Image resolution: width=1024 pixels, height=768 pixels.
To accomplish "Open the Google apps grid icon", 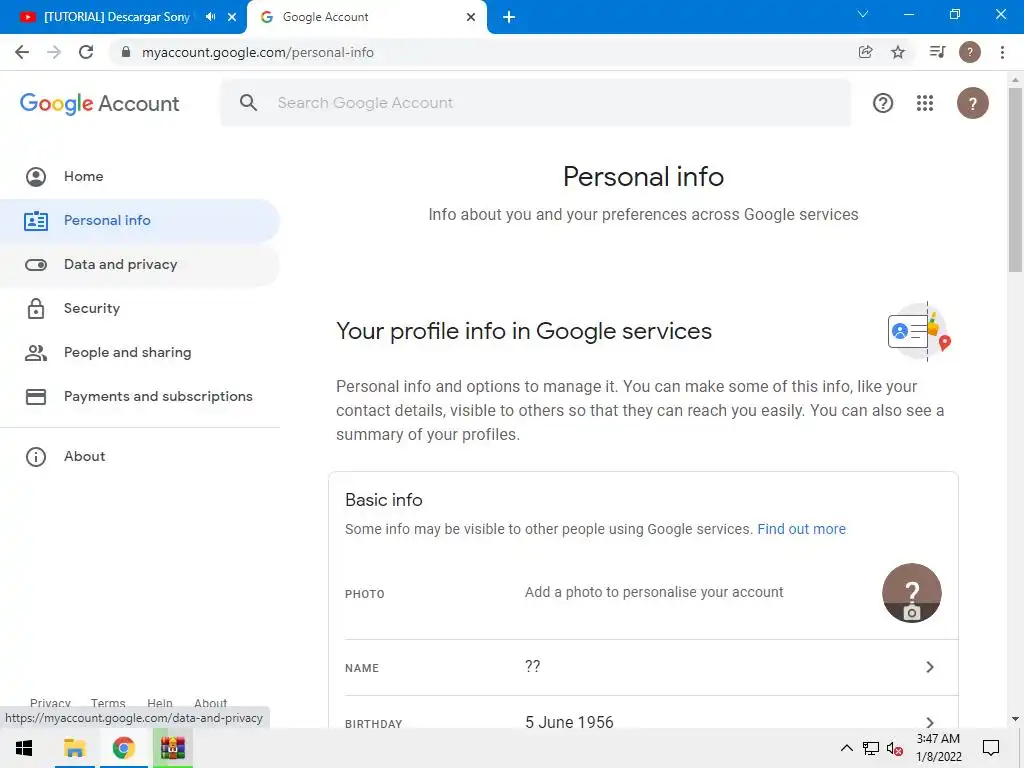I will (x=925, y=103).
